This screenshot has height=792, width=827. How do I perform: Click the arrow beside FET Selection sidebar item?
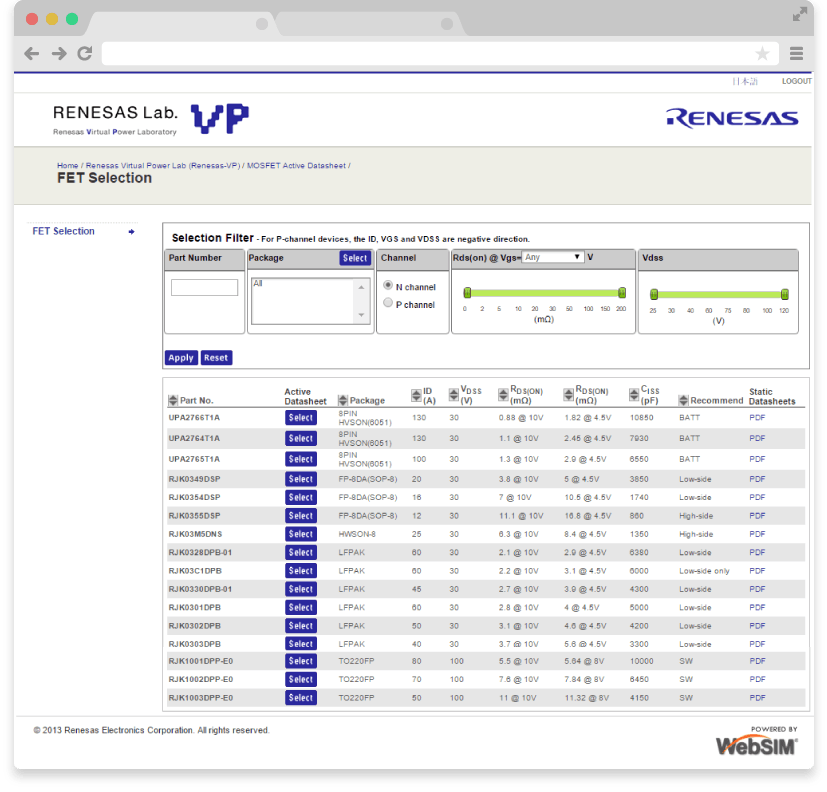131,231
